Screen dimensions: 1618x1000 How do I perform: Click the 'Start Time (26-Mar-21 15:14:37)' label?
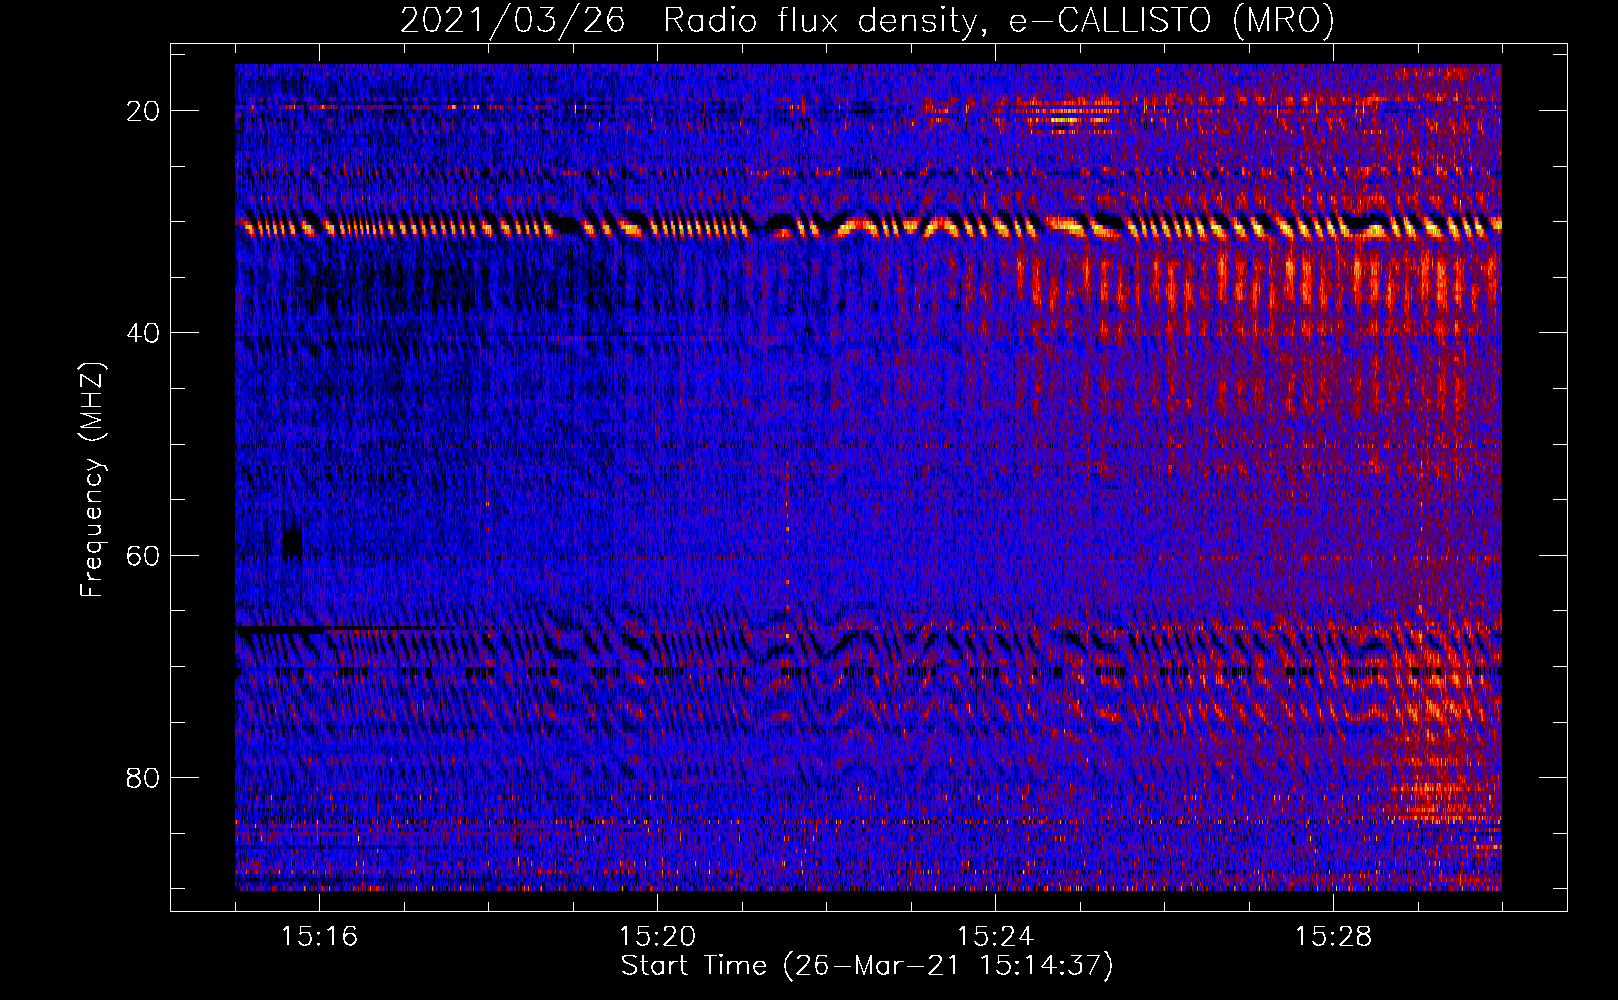[x=867, y=966]
